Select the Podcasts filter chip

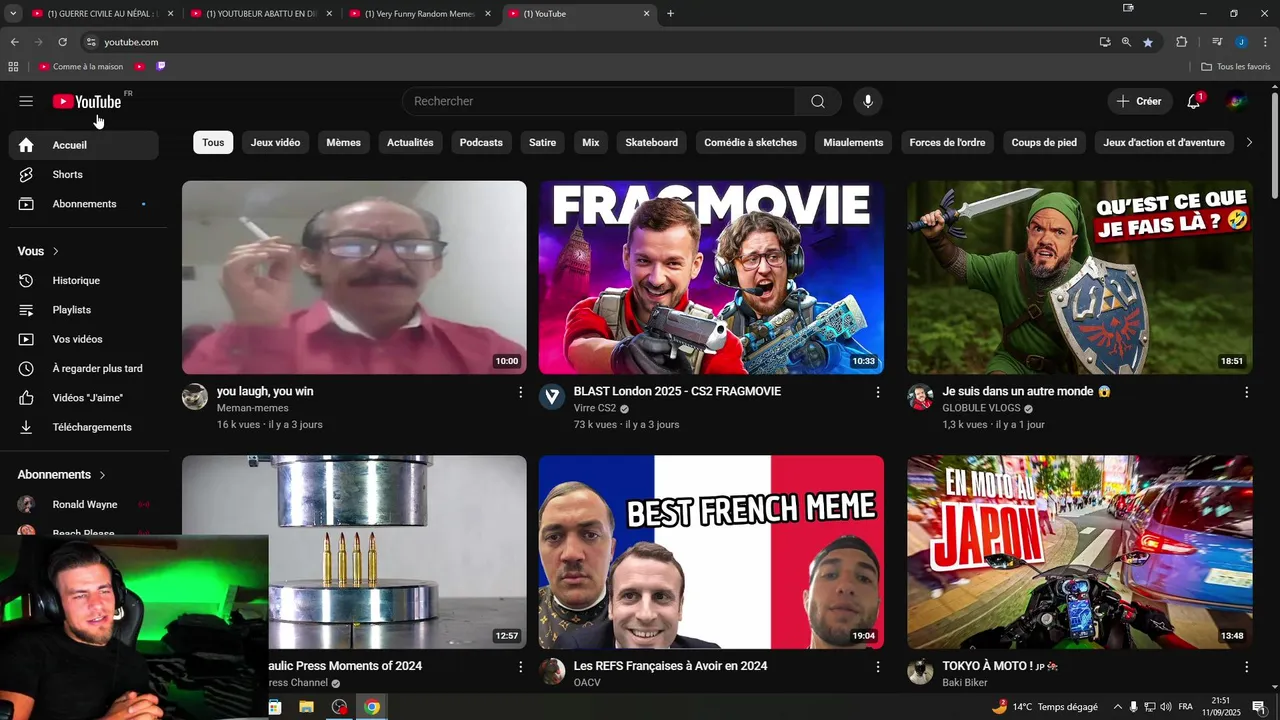tap(481, 142)
